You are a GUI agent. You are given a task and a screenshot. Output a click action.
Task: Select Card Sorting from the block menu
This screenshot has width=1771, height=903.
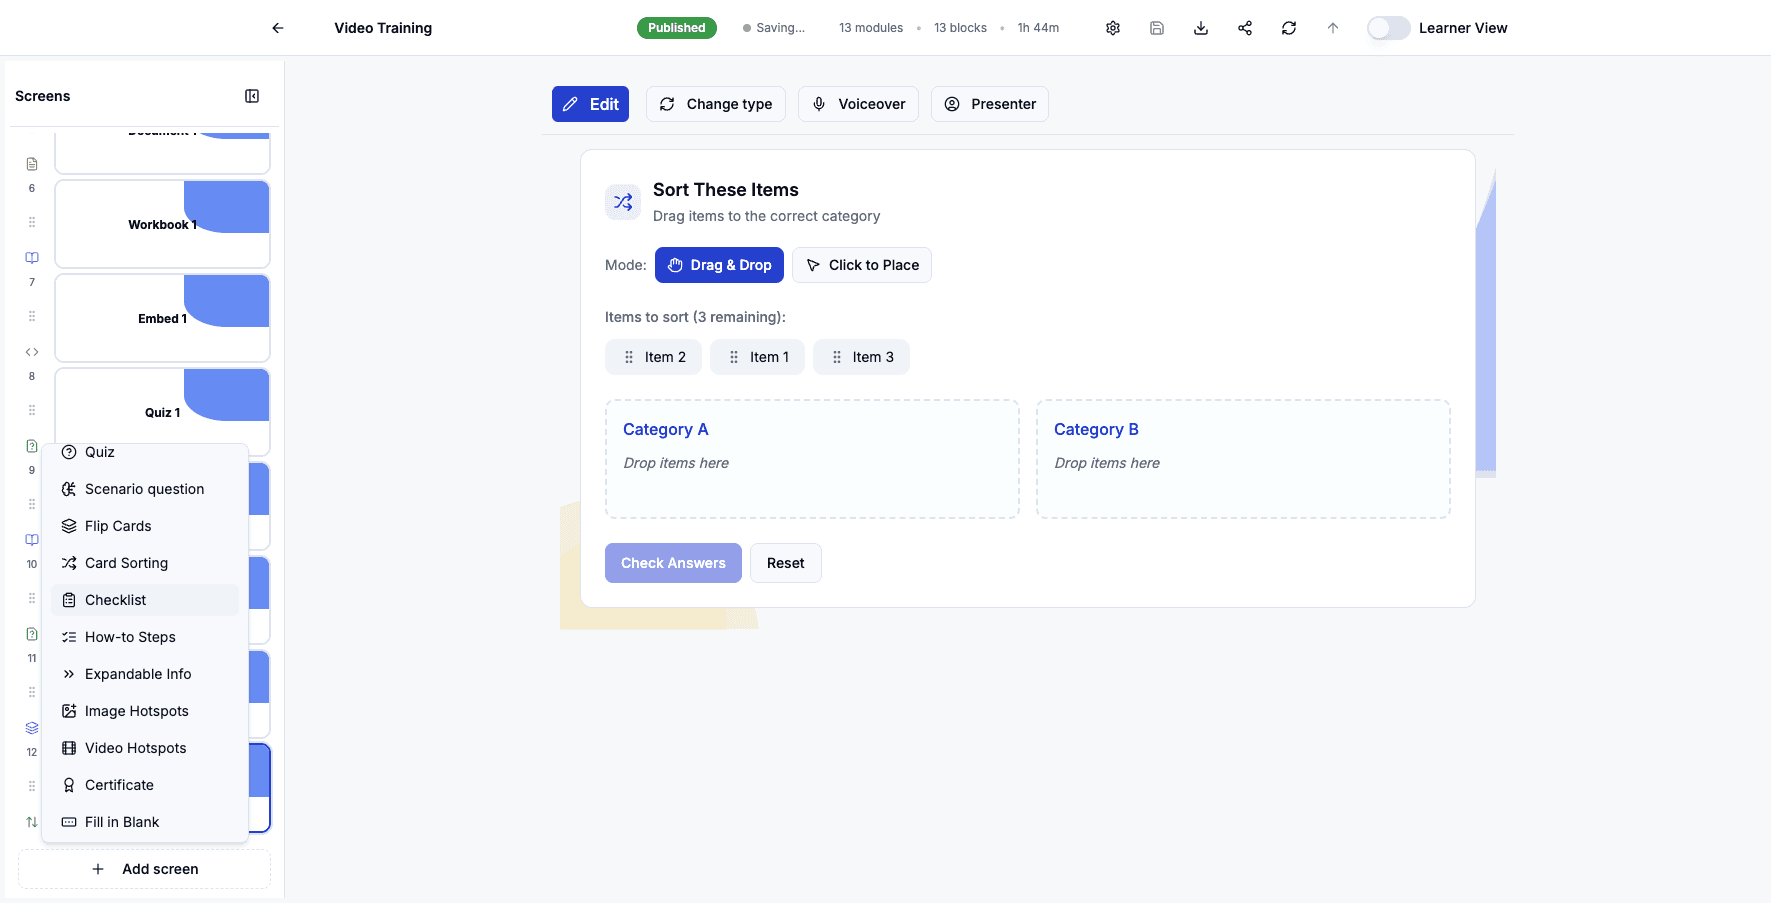126,562
